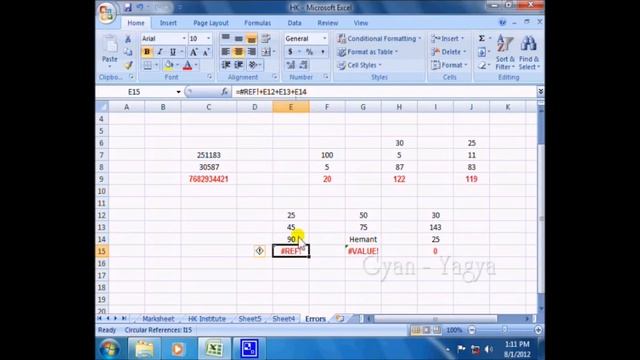This screenshot has width=640, height=360.
Task: Open Format as Table gallery
Action: click(x=368, y=52)
